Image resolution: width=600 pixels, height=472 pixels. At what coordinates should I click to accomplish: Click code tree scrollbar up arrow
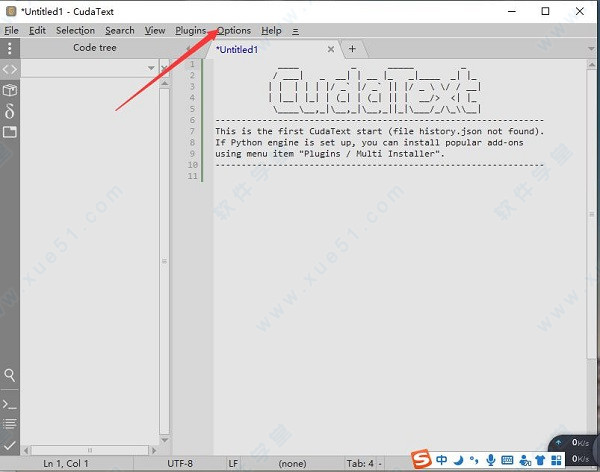(165, 83)
